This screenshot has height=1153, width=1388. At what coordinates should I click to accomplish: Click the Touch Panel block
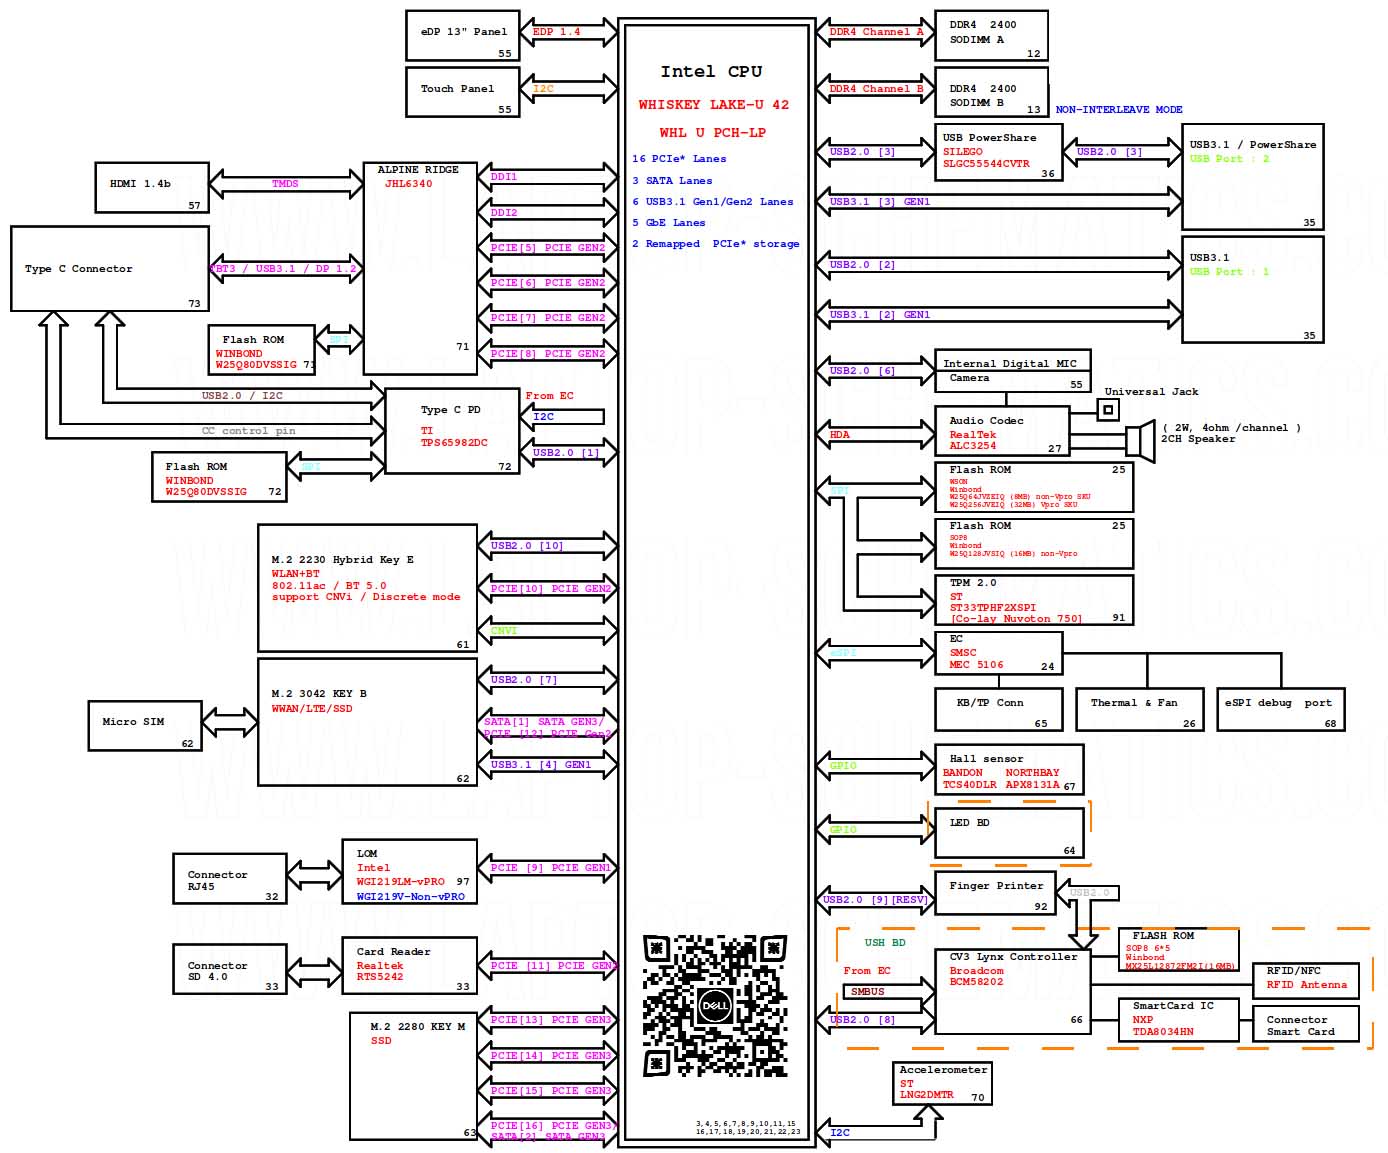click(463, 92)
